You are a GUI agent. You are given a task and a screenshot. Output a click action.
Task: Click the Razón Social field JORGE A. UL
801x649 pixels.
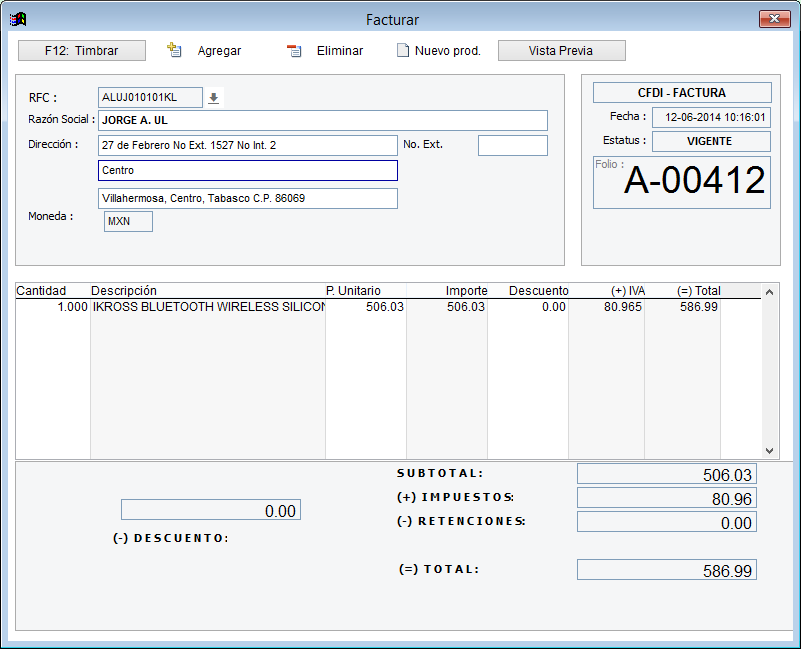pos(322,121)
